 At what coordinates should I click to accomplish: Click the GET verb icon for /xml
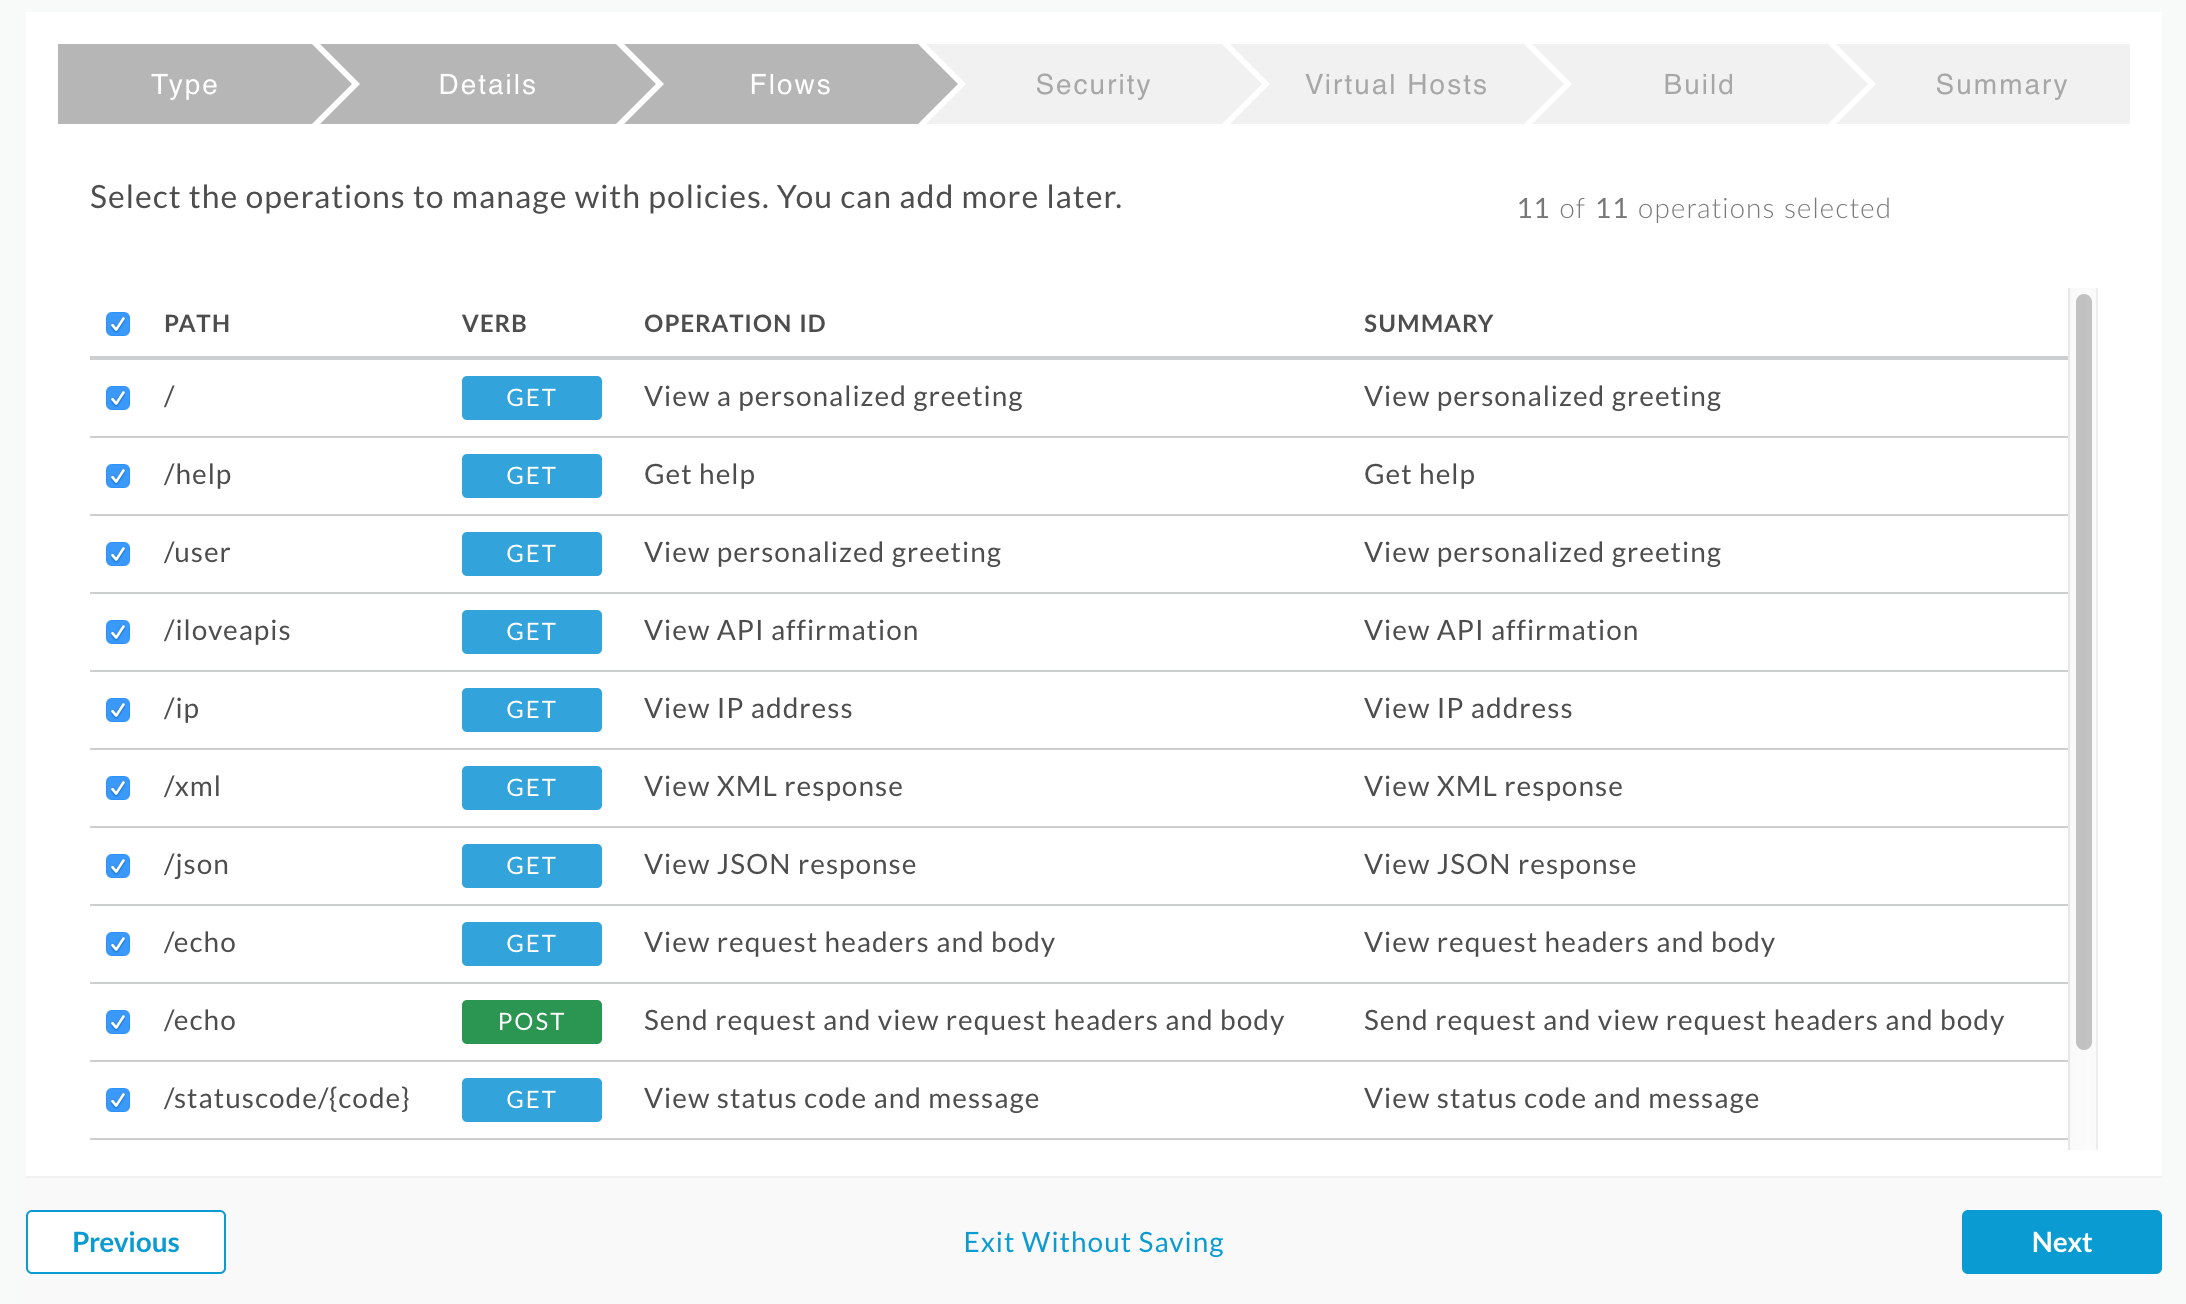click(x=528, y=787)
